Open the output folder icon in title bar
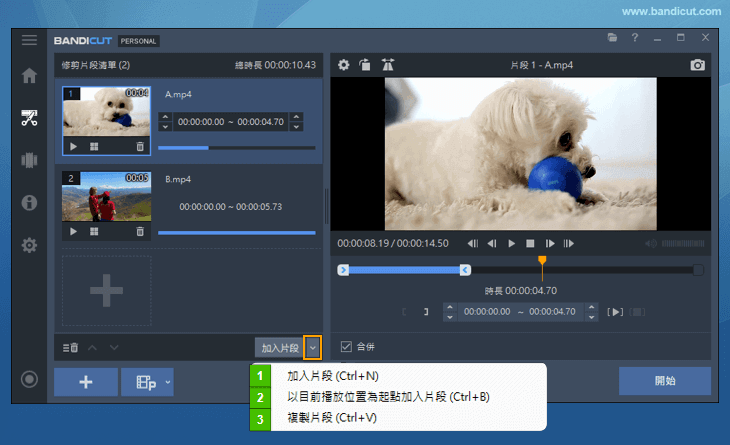The image size is (730, 445). click(x=612, y=38)
